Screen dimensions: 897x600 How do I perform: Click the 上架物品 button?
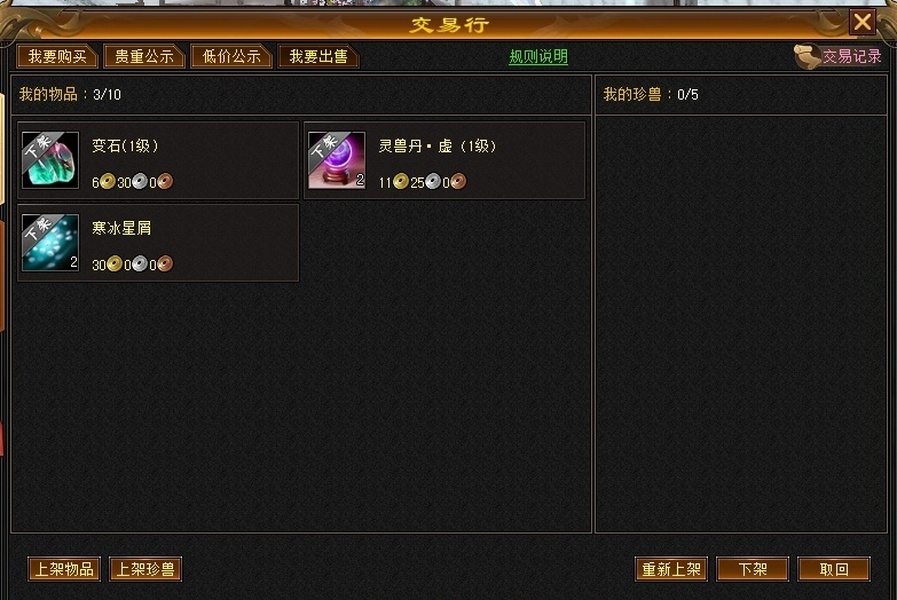(64, 569)
